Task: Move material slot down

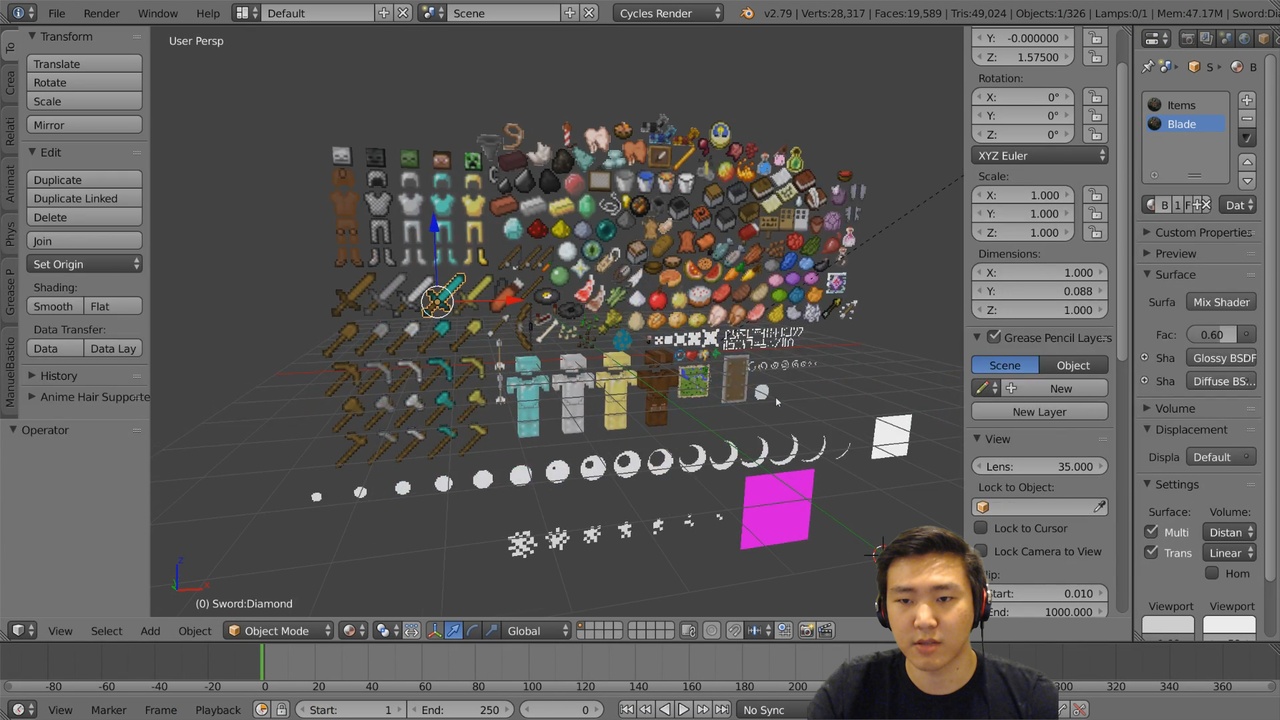Action: click(1247, 181)
